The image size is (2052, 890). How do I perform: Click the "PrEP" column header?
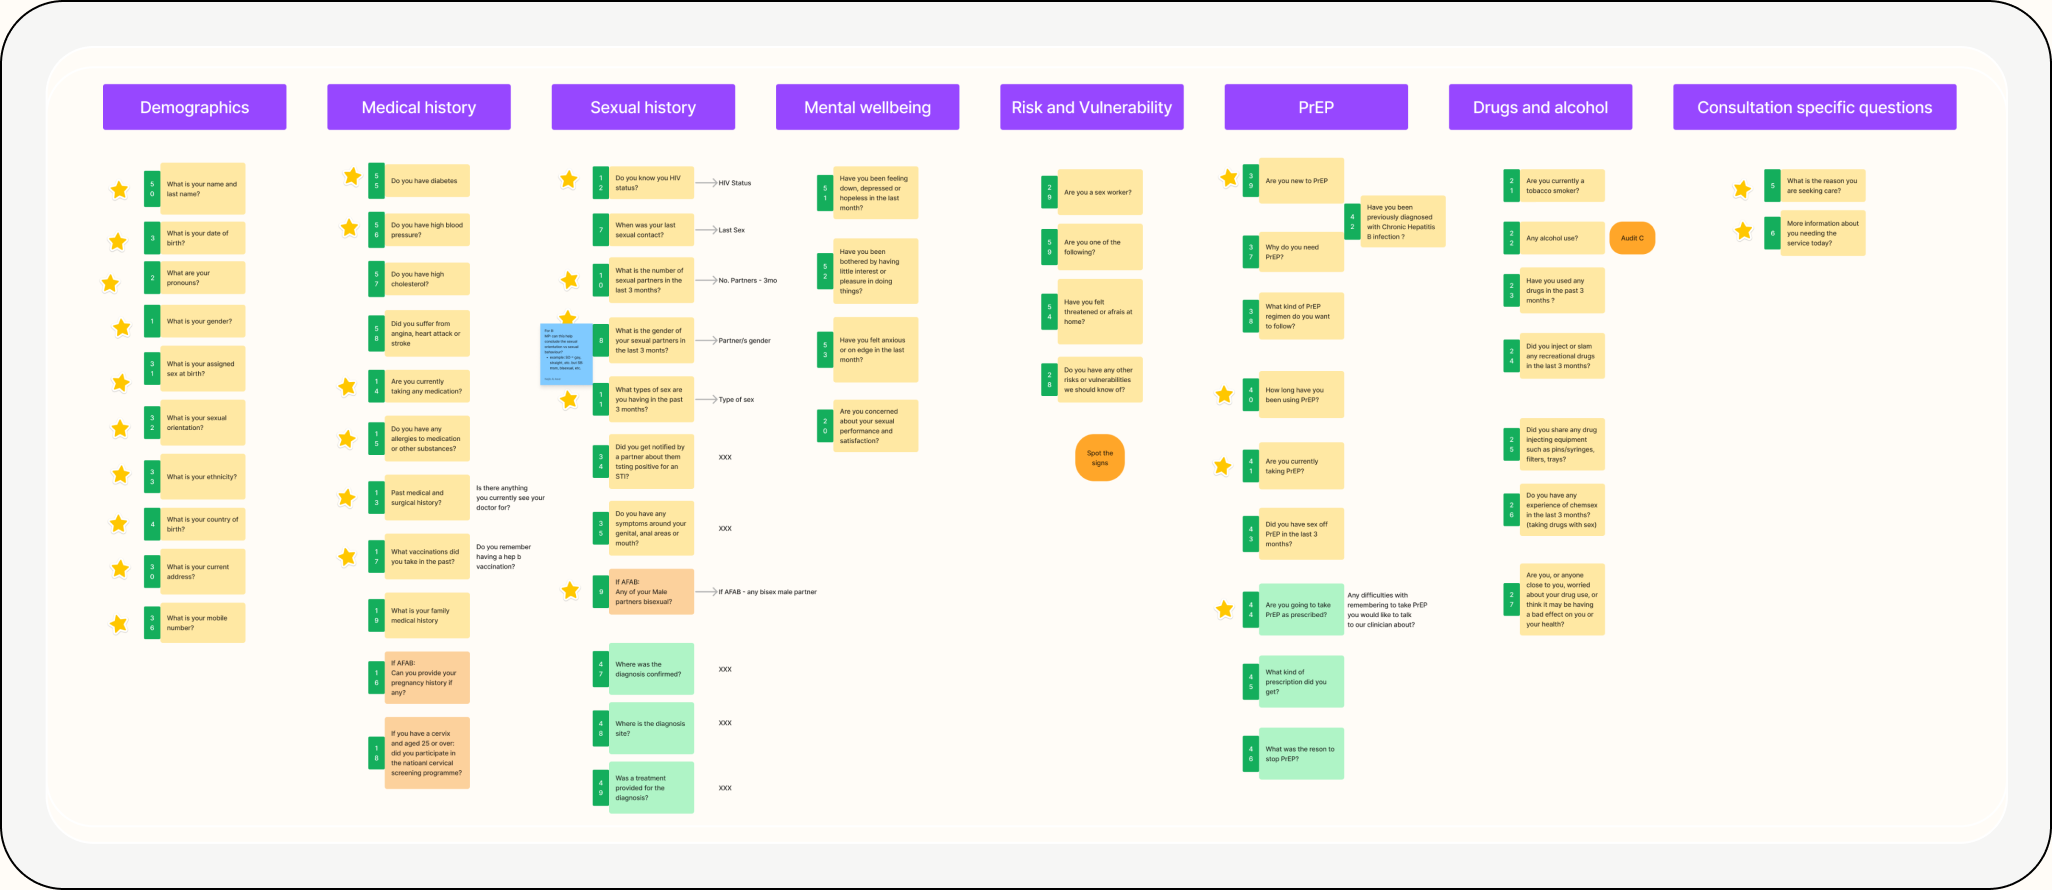[x=1316, y=107]
